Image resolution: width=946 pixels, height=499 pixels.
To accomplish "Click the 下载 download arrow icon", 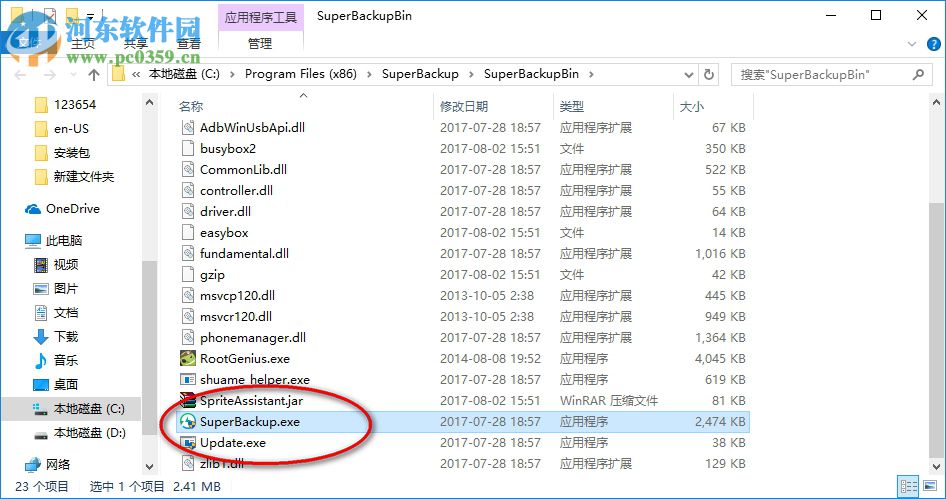I will [40, 337].
